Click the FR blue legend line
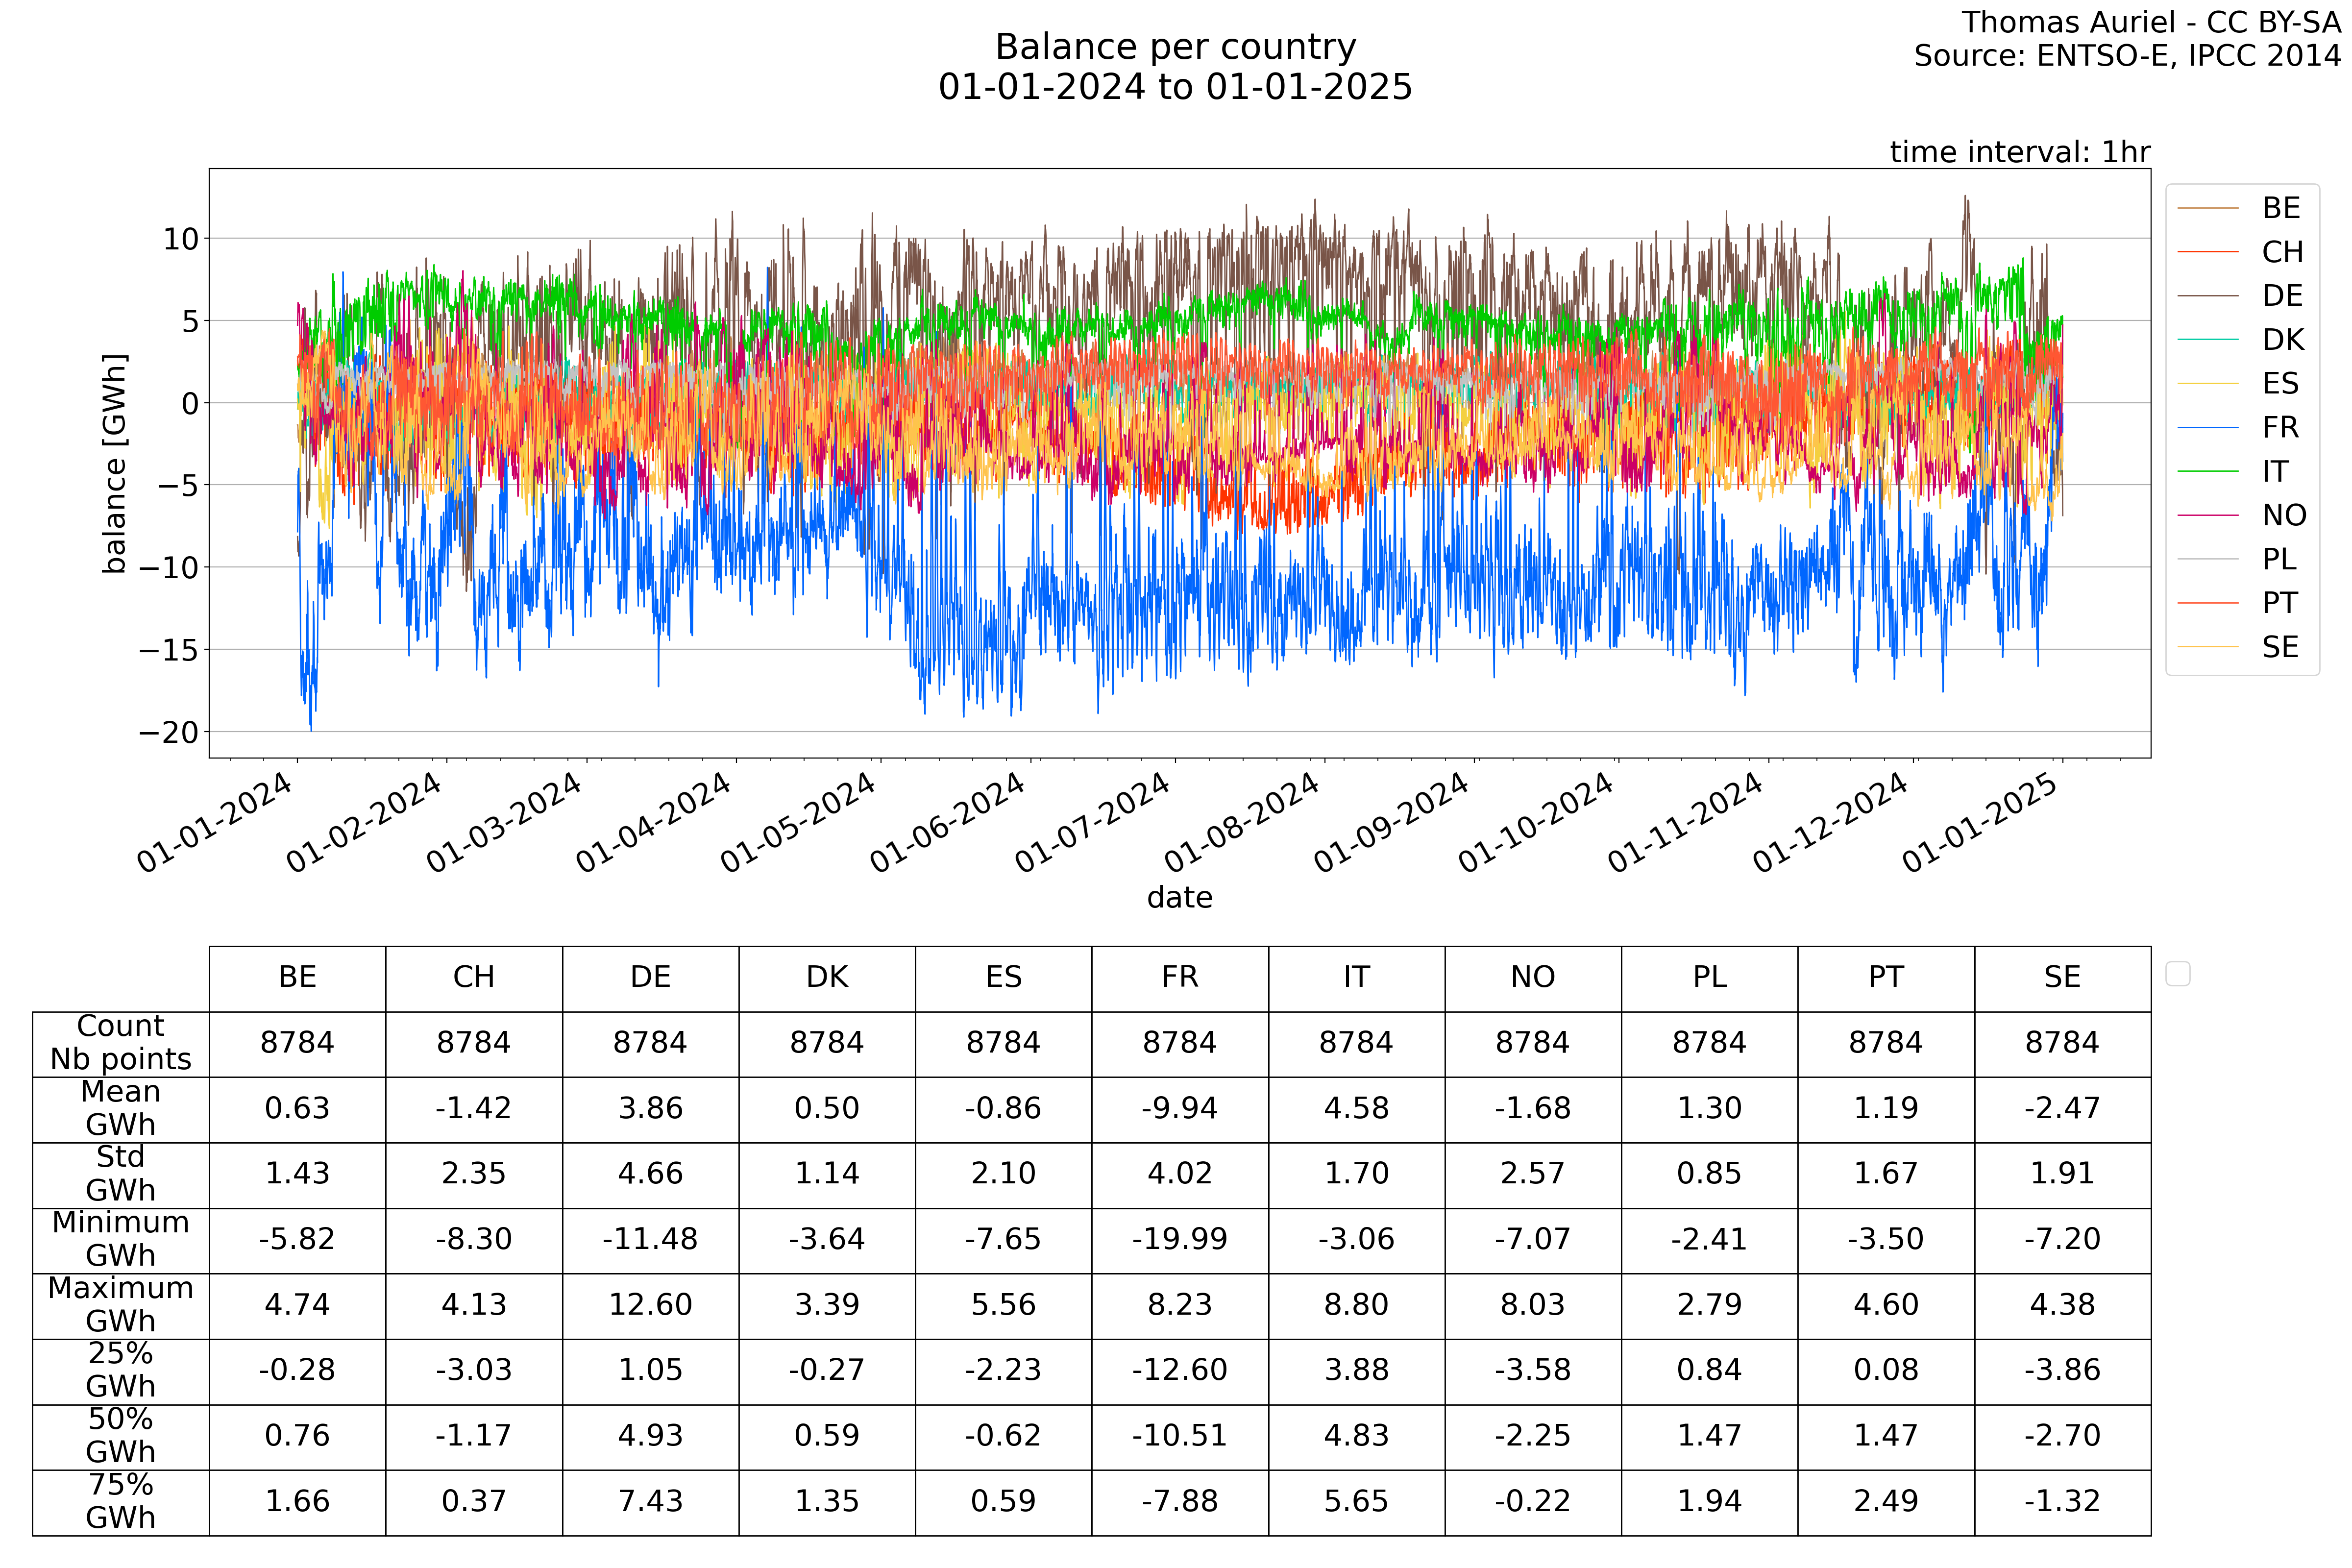The width and height of the screenshot is (2352, 1568). tap(2207, 428)
